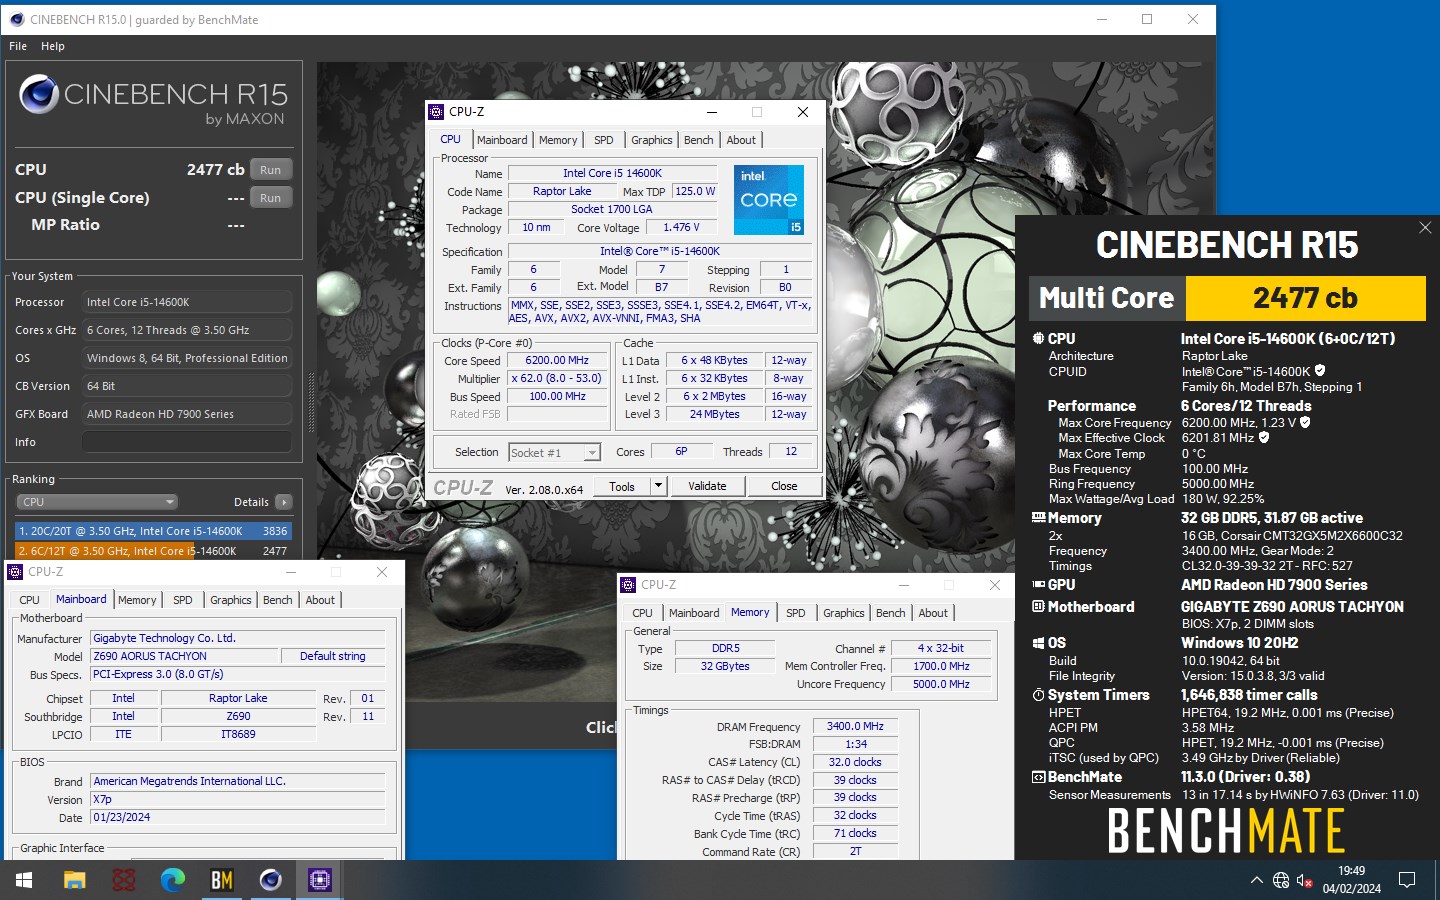Screen dimensions: 1440x900
Task: Open the notification center
Action: point(1407,880)
